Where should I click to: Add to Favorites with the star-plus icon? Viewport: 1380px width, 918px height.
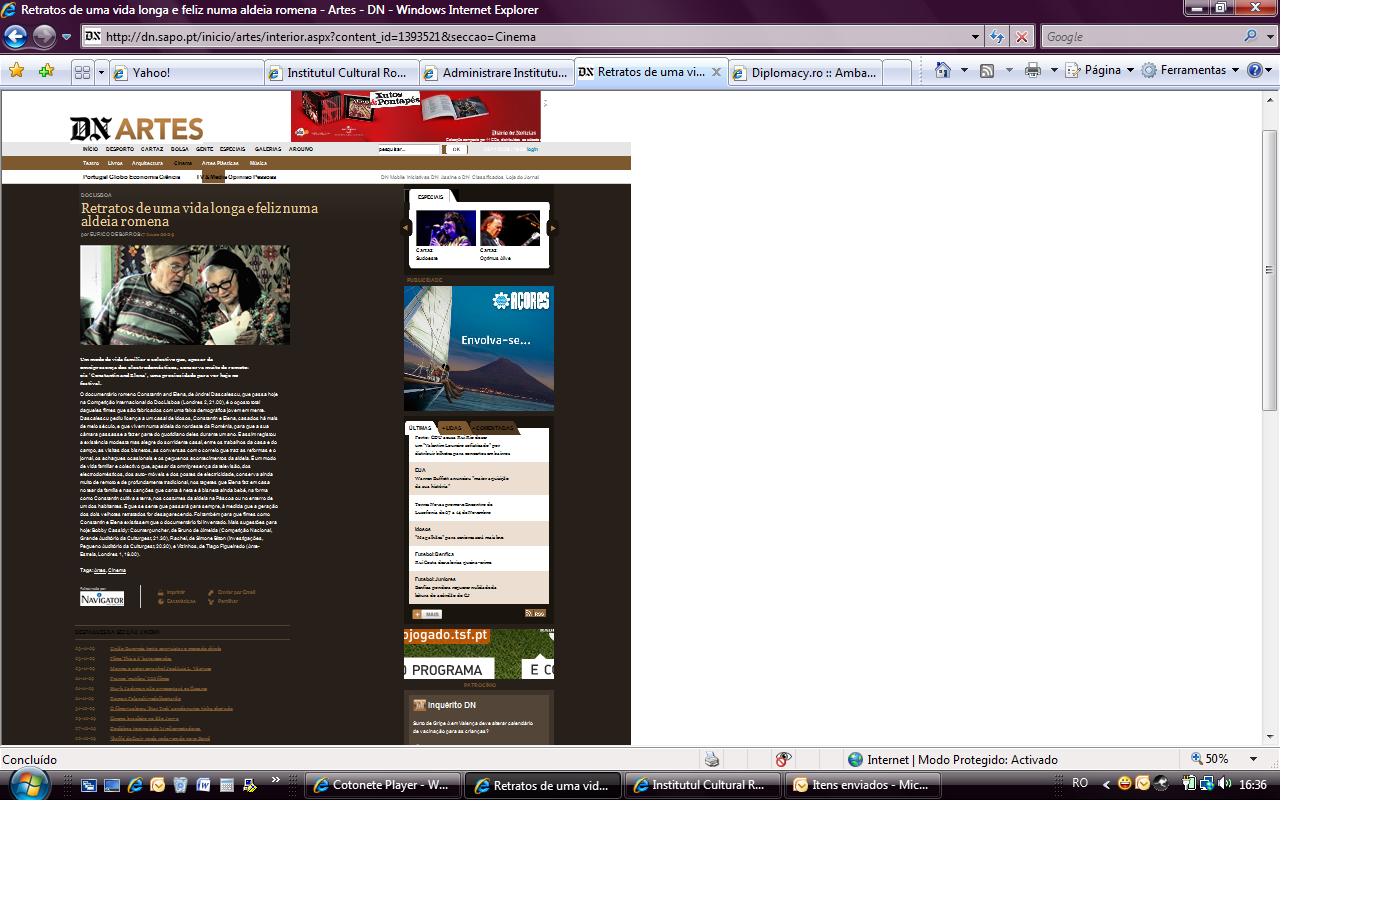click(x=46, y=71)
